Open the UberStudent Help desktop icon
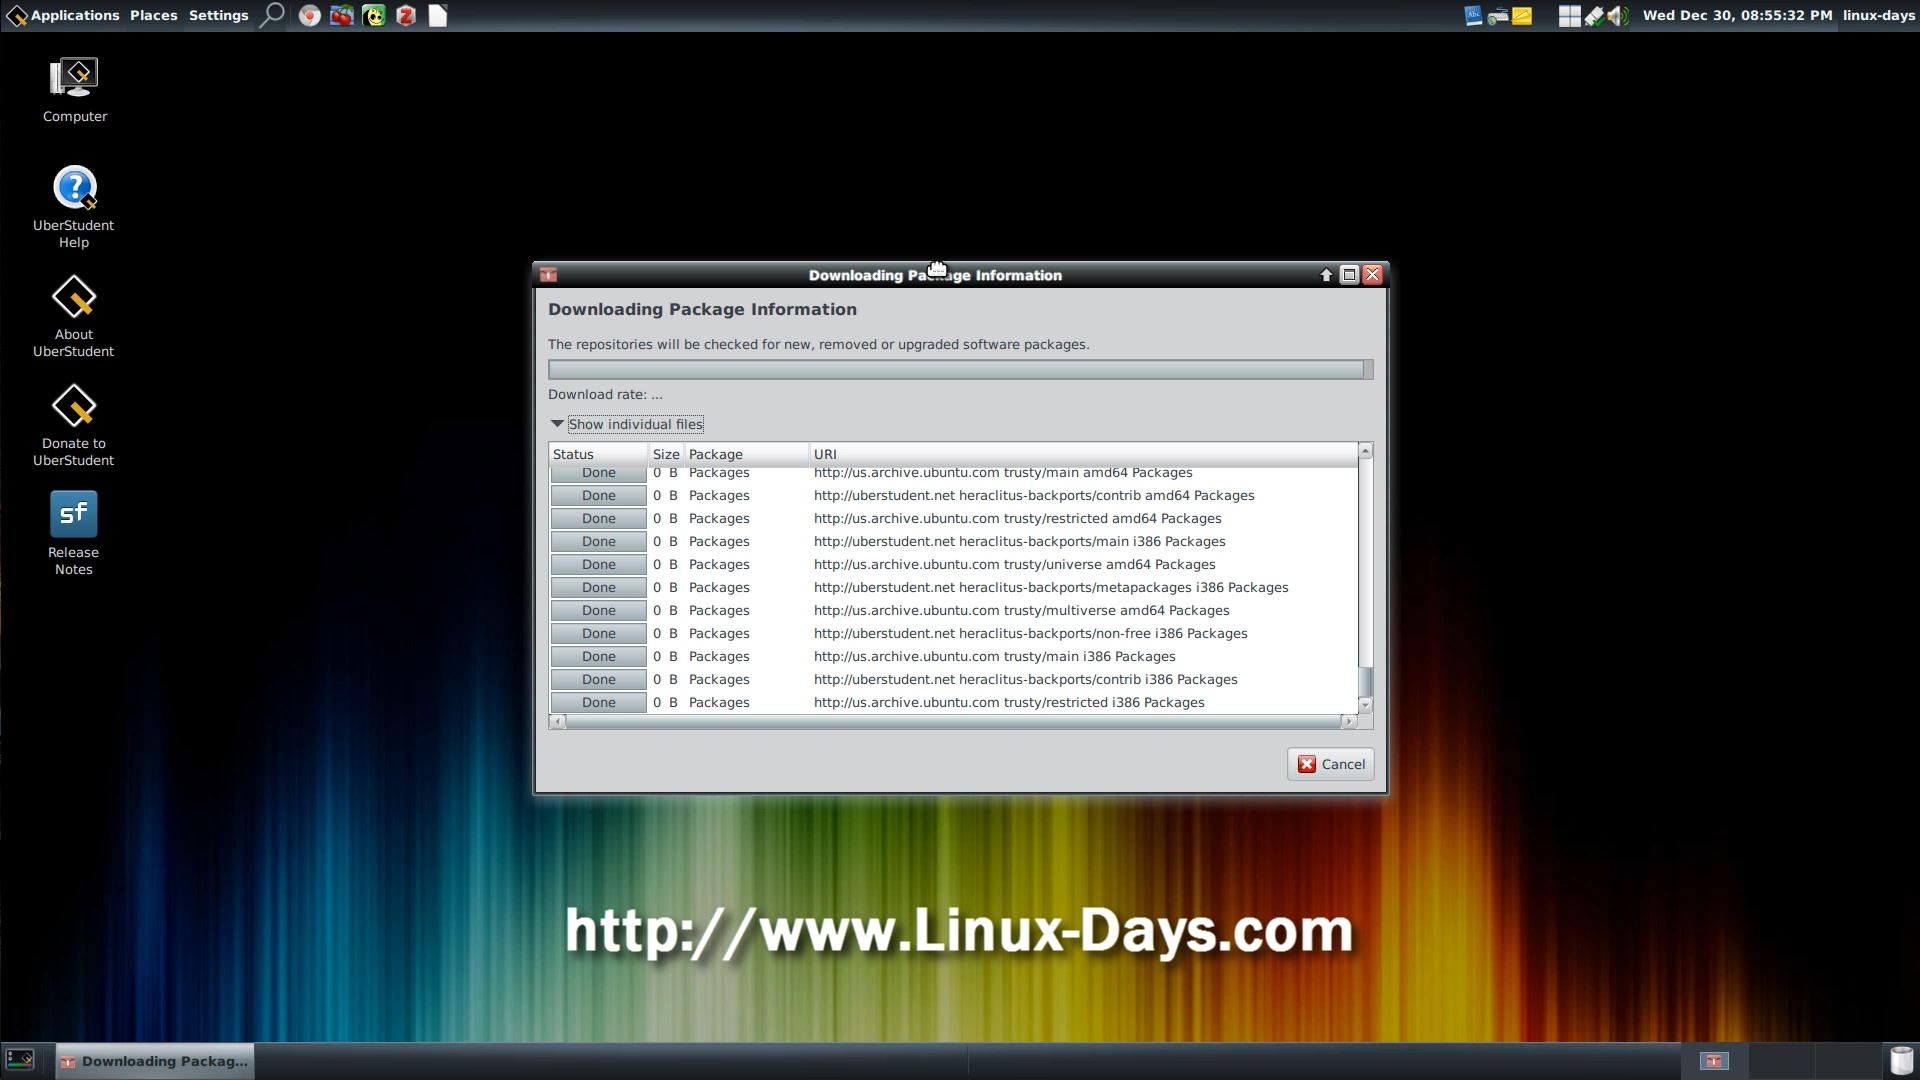Viewport: 1920px width, 1080px height. [x=74, y=206]
